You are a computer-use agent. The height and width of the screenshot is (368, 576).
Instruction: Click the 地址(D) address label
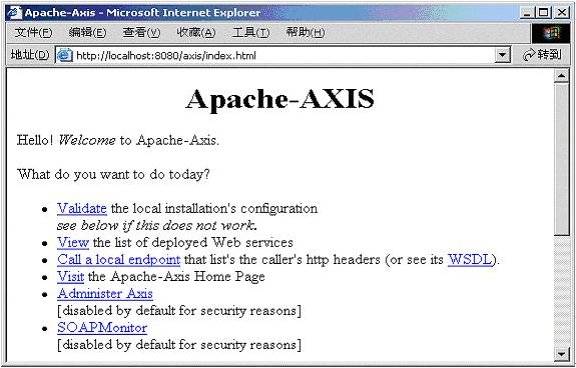(30, 55)
